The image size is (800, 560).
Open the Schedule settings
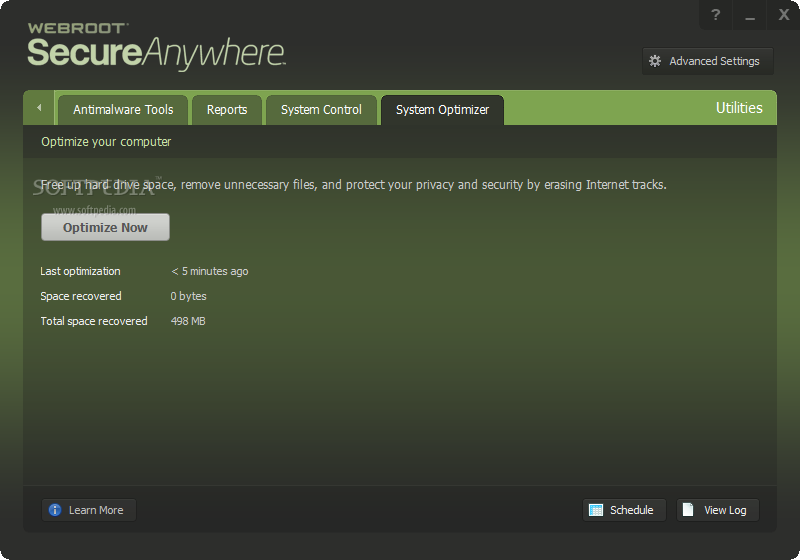pos(624,510)
